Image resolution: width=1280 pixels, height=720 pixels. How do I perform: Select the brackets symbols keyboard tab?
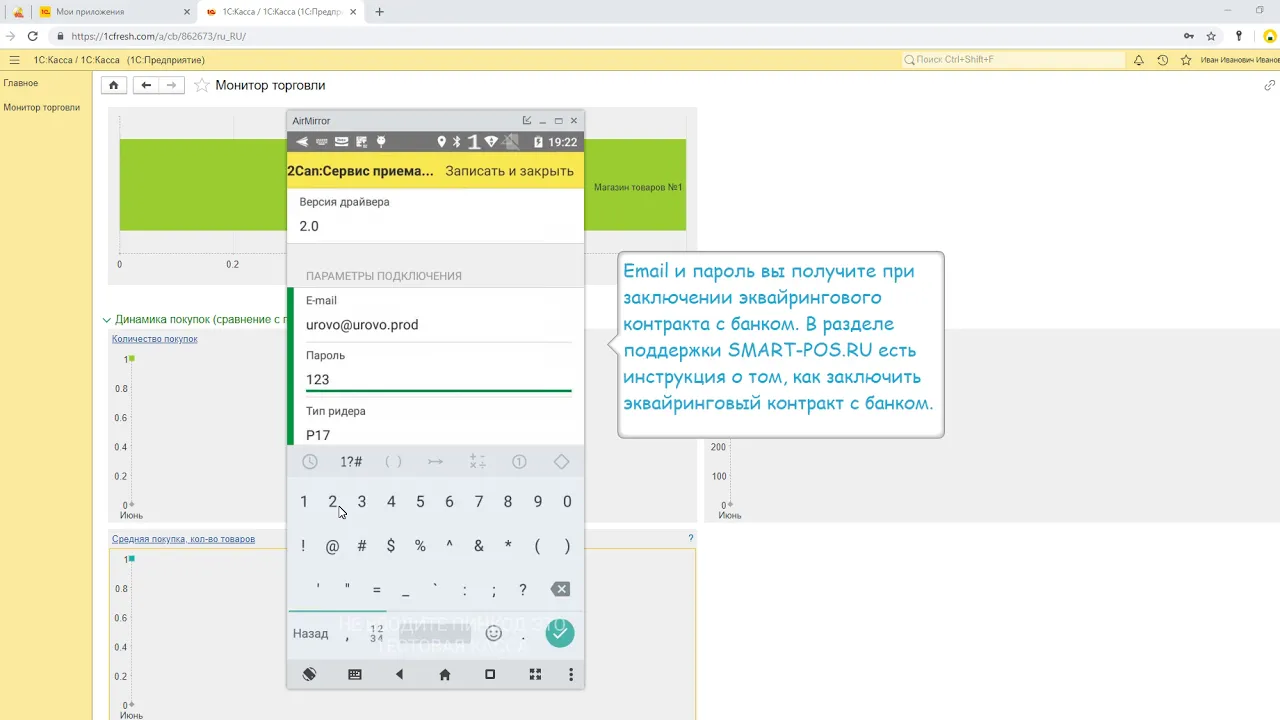(393, 462)
